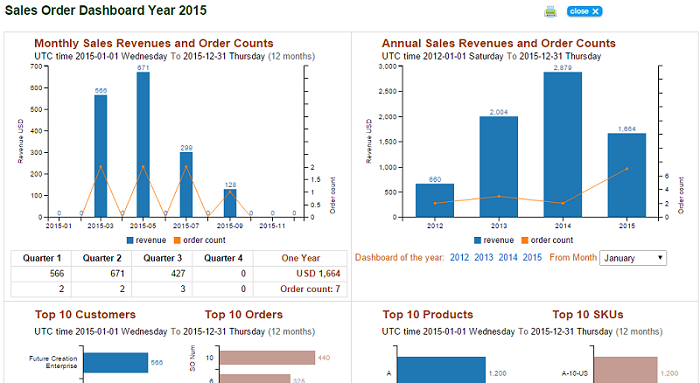Viewport: 700px width, 383px height.
Task: Click the Top 10 SKUs heading
Action: 588,315
